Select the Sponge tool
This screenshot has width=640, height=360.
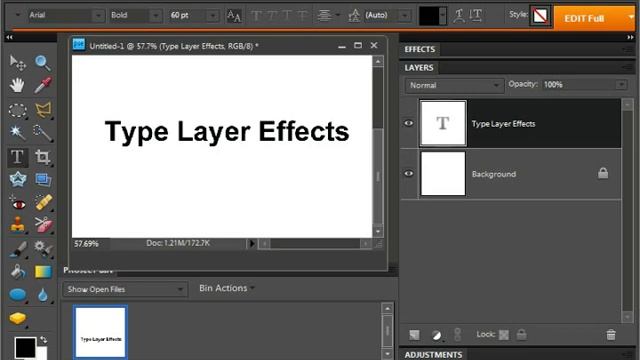[x=18, y=318]
